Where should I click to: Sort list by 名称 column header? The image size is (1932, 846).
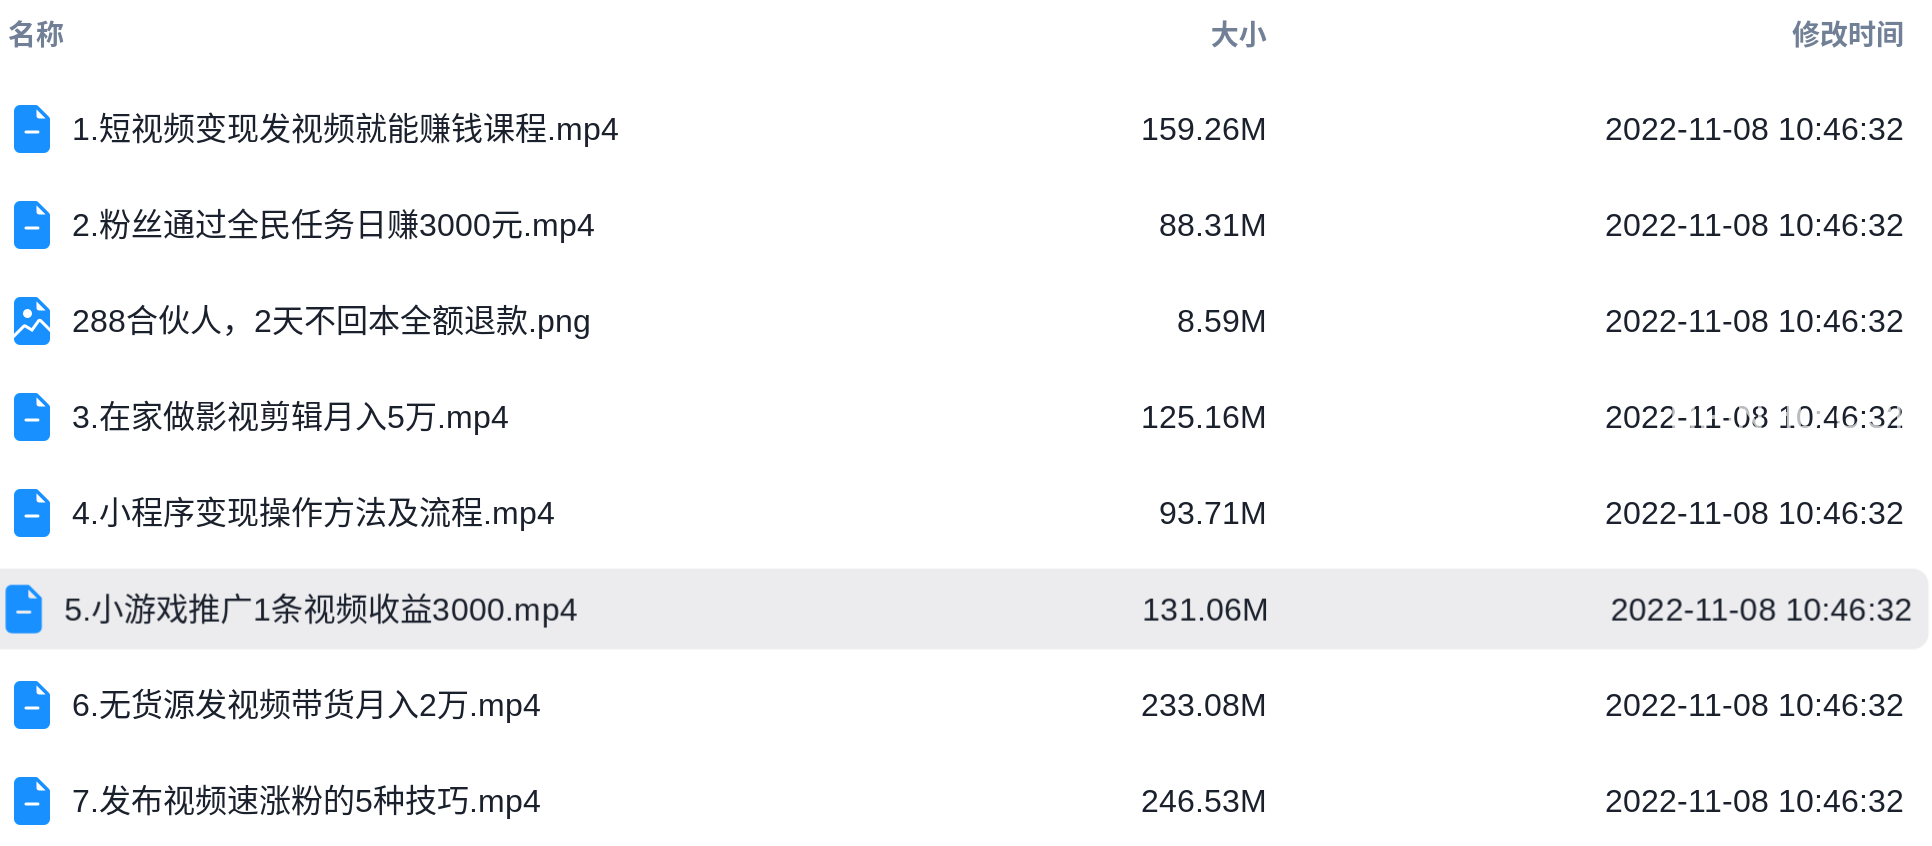36,34
